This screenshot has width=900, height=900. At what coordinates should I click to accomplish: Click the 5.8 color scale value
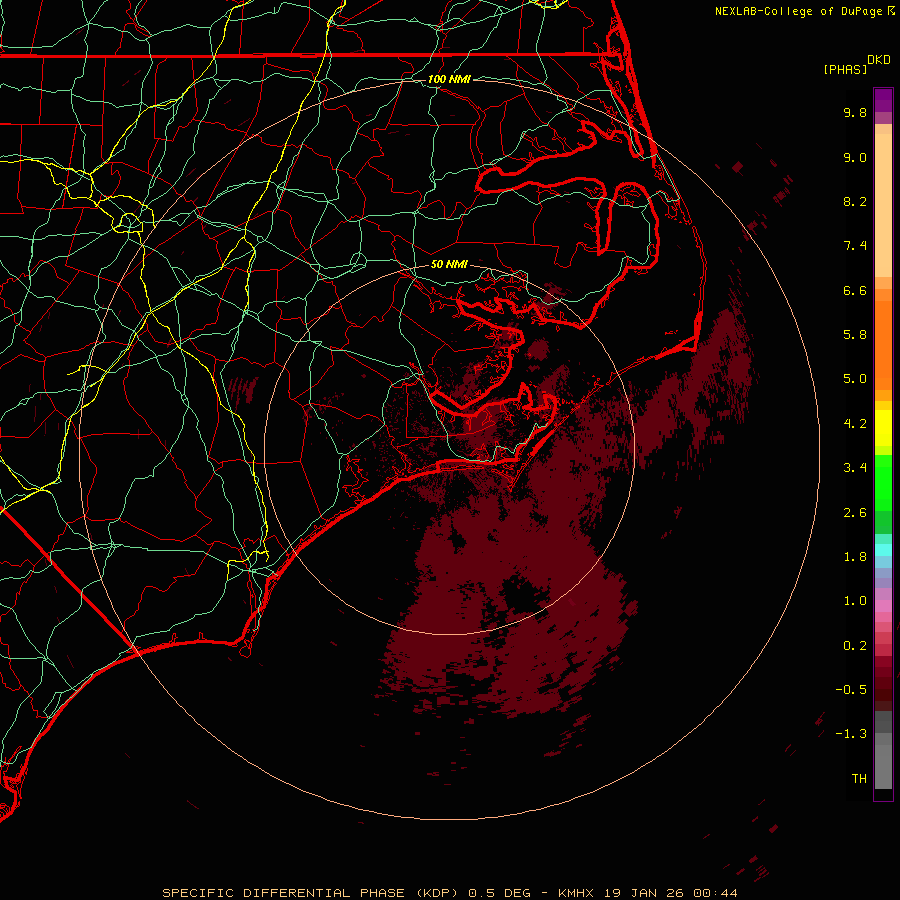(855, 335)
